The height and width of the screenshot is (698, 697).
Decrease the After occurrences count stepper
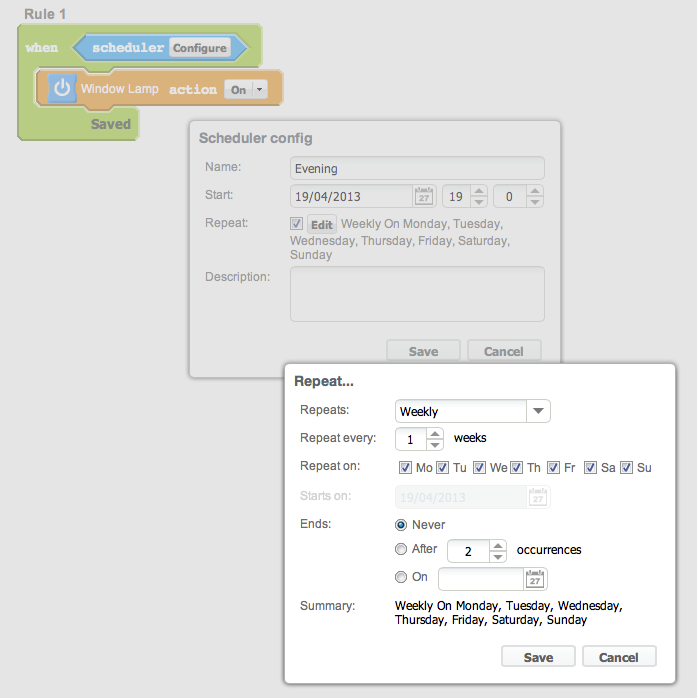click(498, 556)
